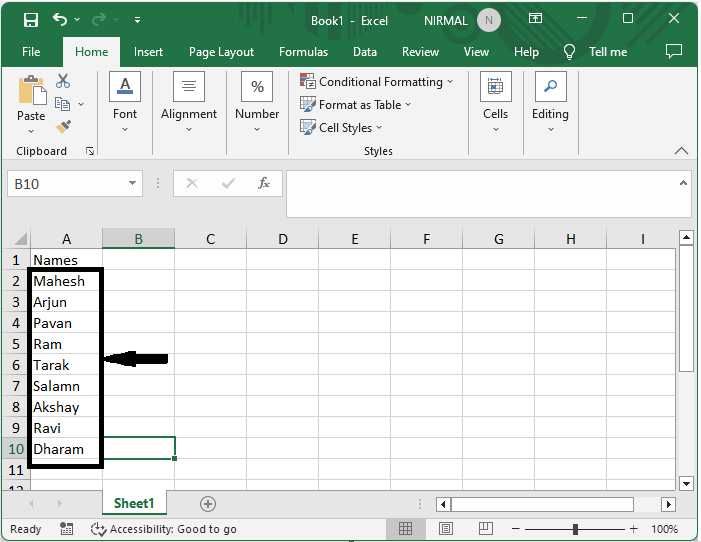701x542 pixels.
Task: Select the cell containing Dharam
Action: click(66, 449)
